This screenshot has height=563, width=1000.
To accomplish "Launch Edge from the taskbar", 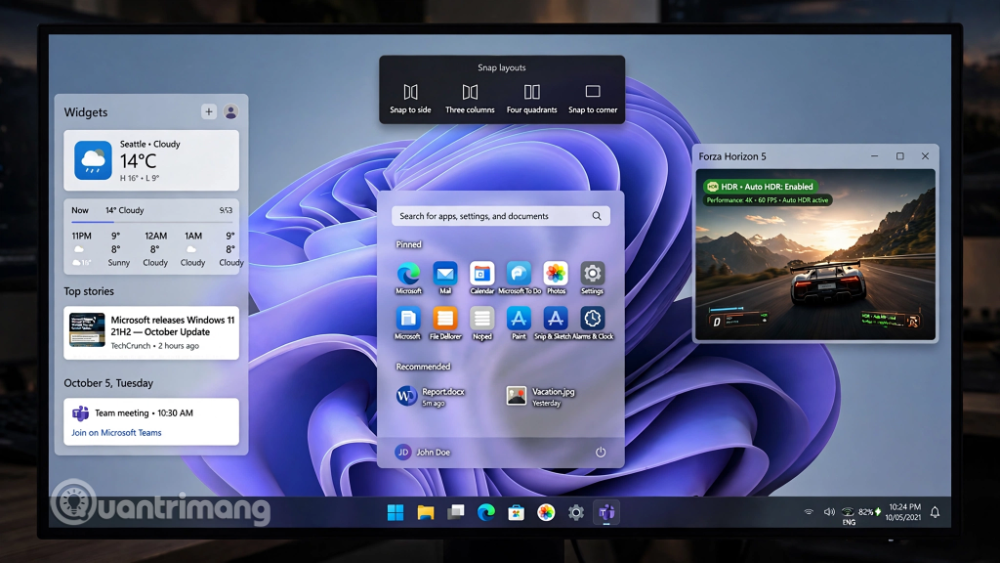I will [x=486, y=512].
